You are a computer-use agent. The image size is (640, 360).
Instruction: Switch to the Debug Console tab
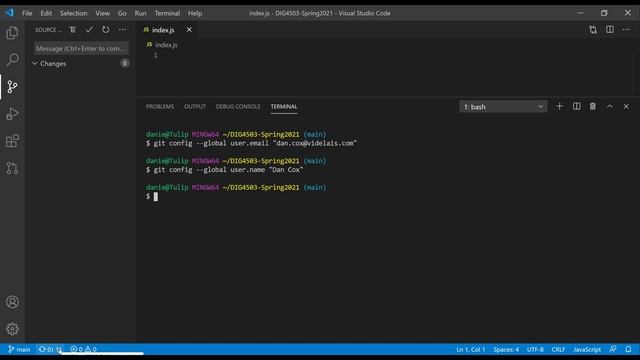238,107
